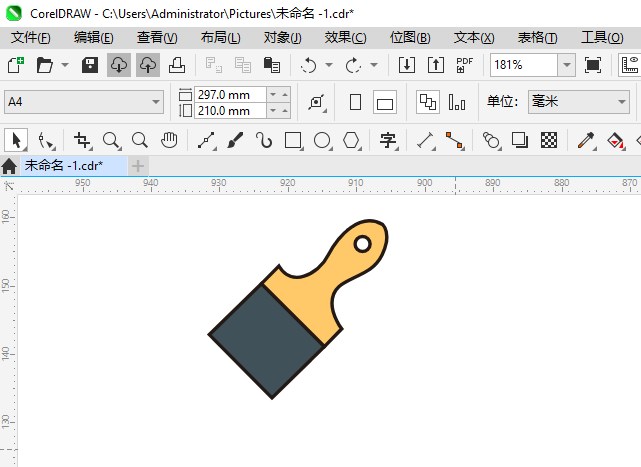The image size is (641, 467).
Task: Select the Shape edit tool
Action: (45, 141)
